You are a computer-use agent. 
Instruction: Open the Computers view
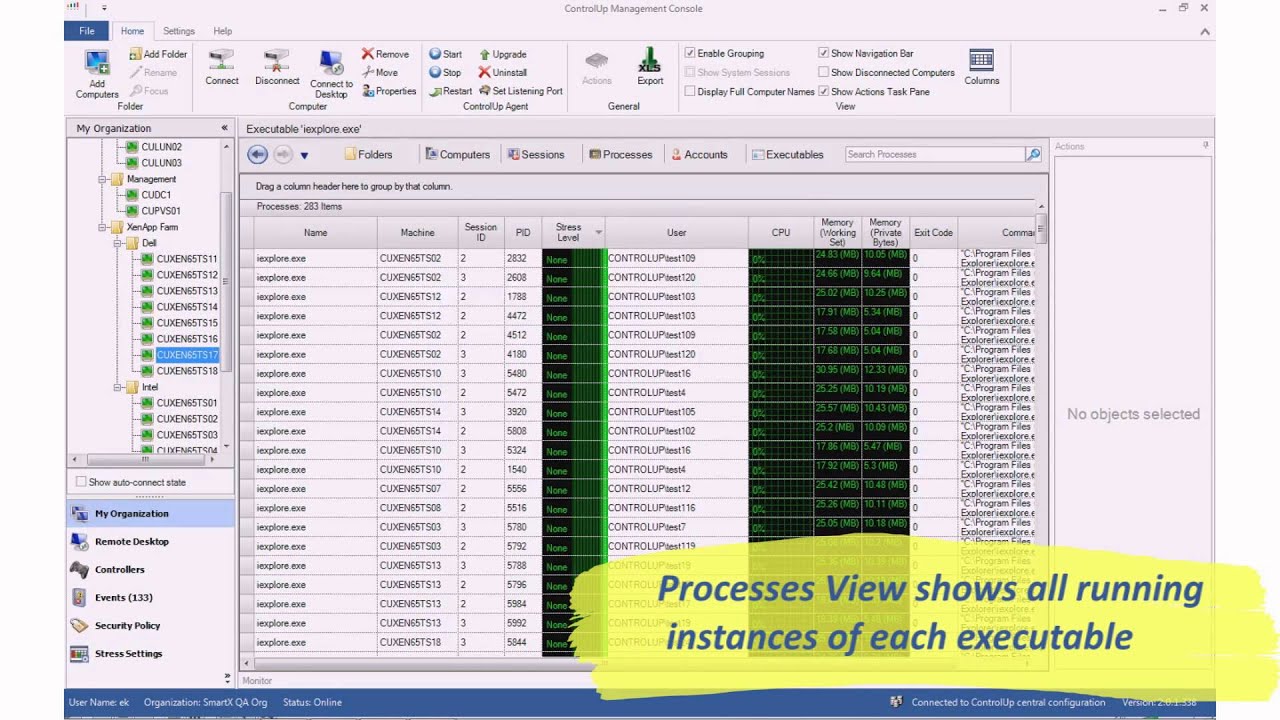pyautogui.click(x=457, y=154)
